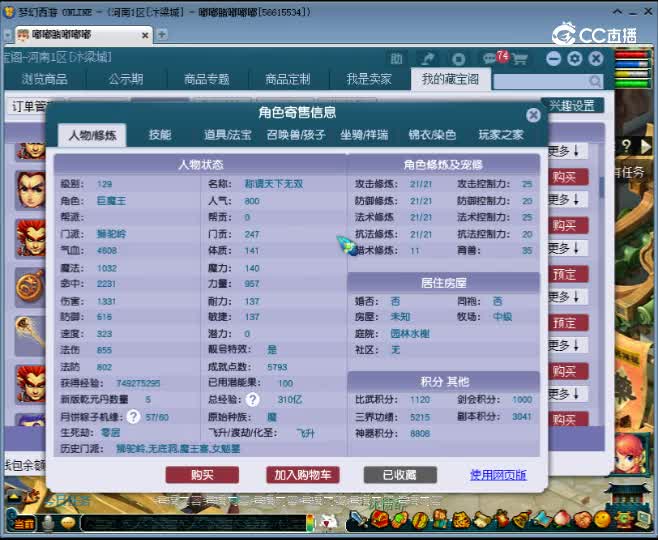Select the round amulet item thumbnail

(x=31, y=287)
